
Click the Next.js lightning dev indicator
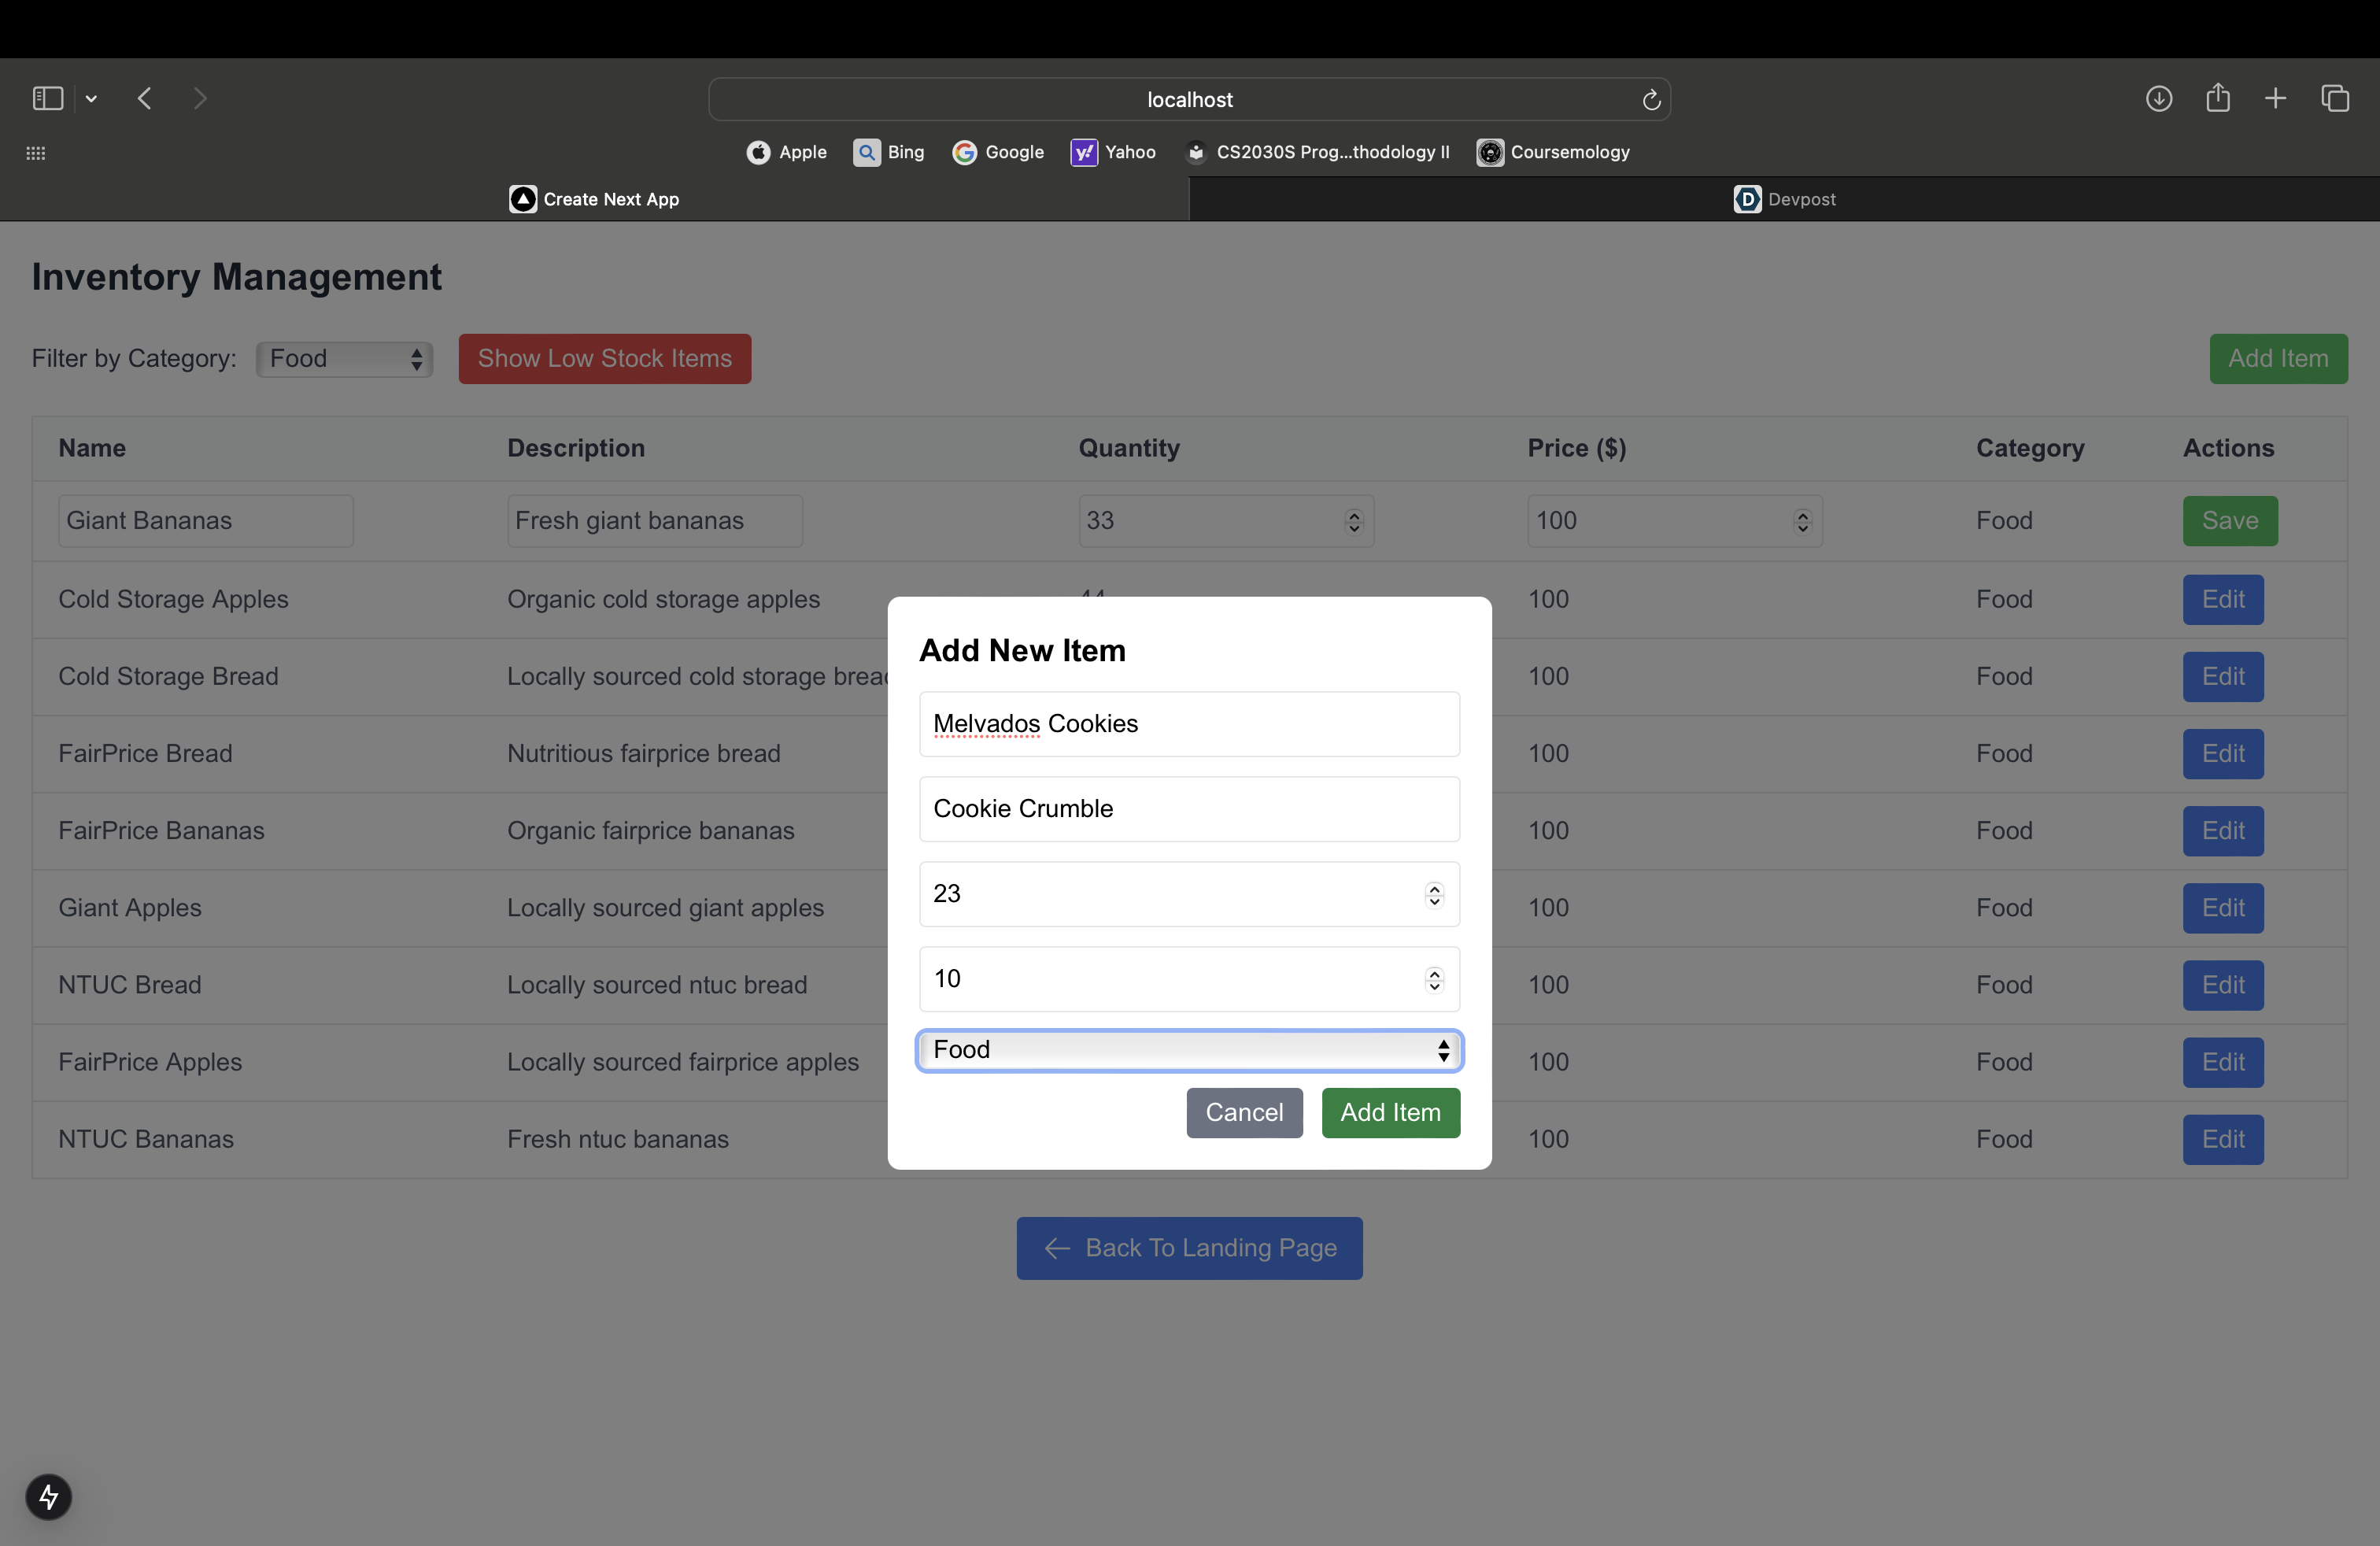[48, 1497]
